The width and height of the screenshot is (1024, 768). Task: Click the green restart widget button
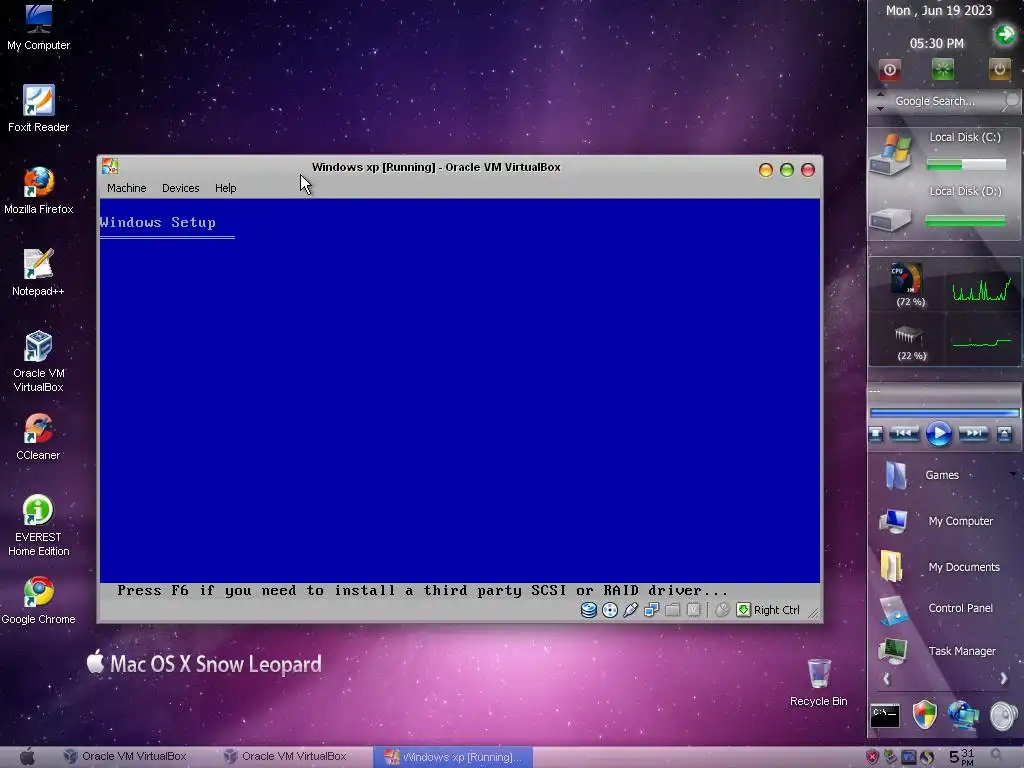tap(942, 69)
